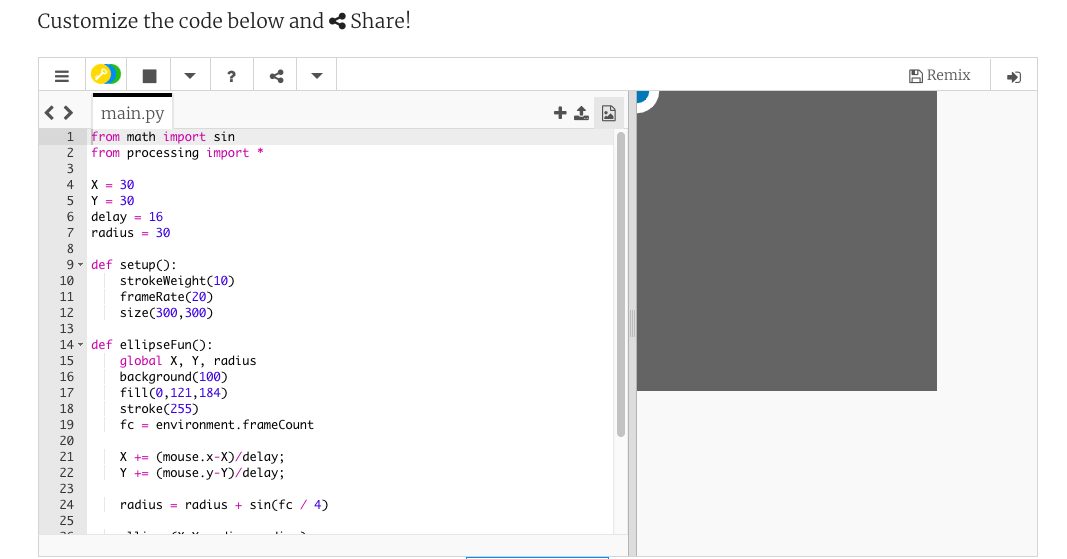This screenshot has width=1067, height=559.
Task: Expand the run options dropdown arrow
Action: coord(190,76)
